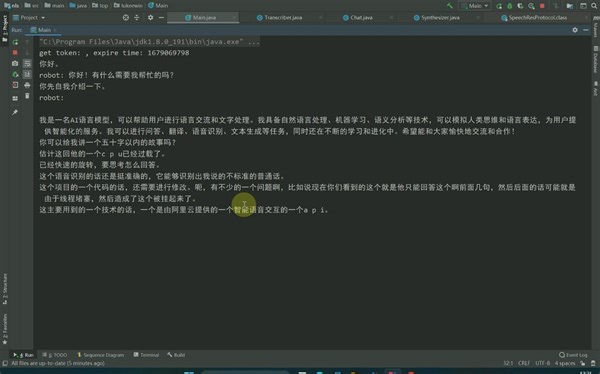Image resolution: width=600 pixels, height=374 pixels.
Task: Collapse all in Project panel
Action: point(137,18)
